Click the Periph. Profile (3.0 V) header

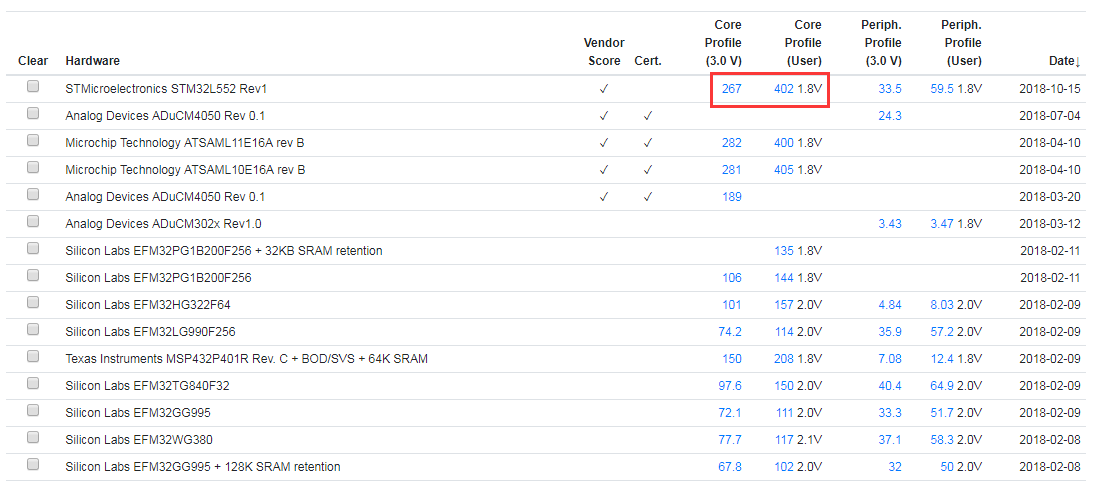881,43
